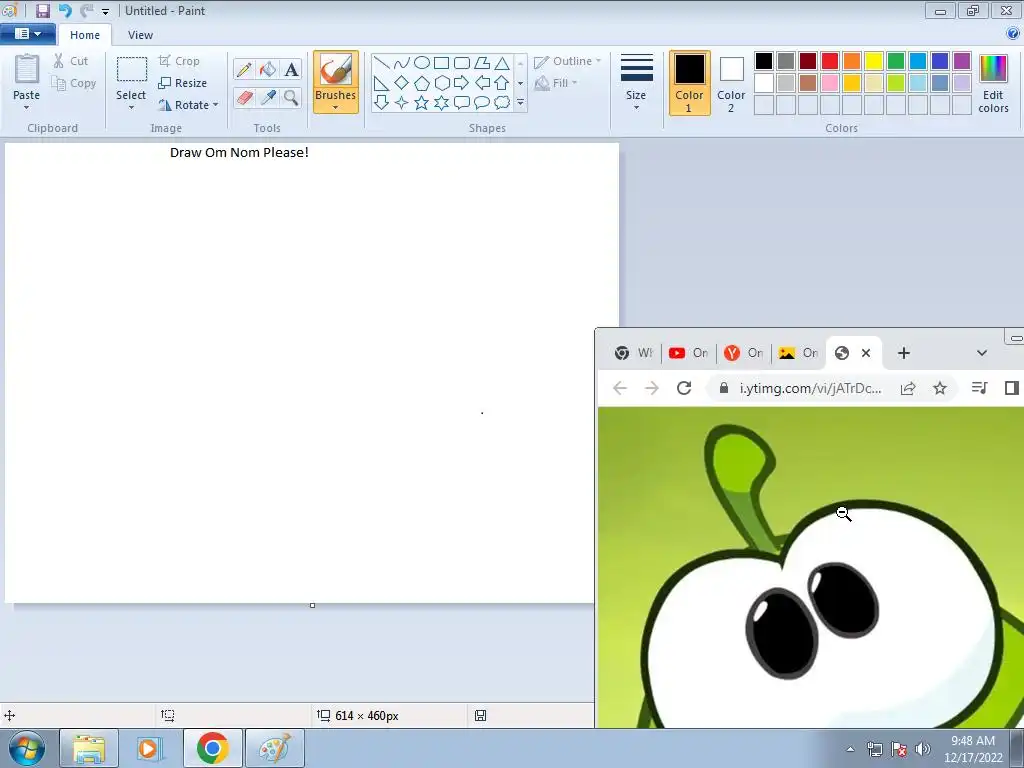Select the Color picker eyedropper tool
The width and height of the screenshot is (1024, 768).
click(268, 98)
